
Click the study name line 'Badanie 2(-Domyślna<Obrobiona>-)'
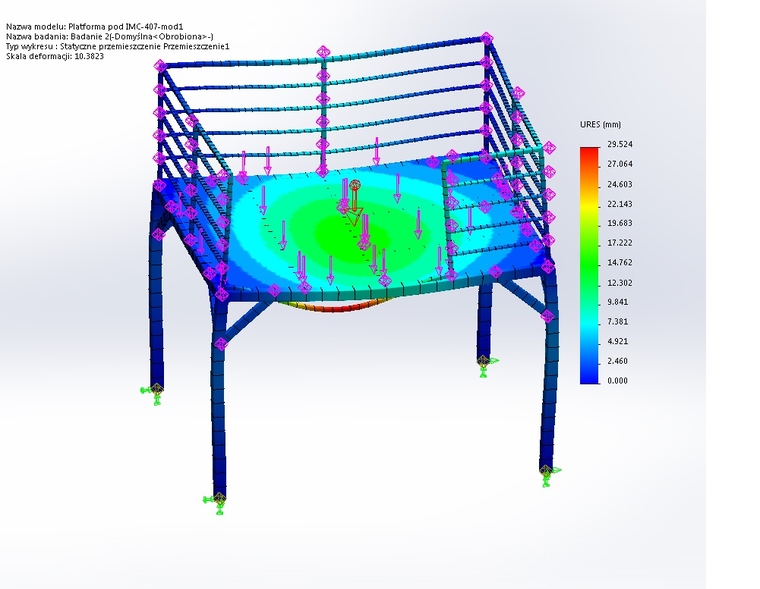tap(110, 36)
